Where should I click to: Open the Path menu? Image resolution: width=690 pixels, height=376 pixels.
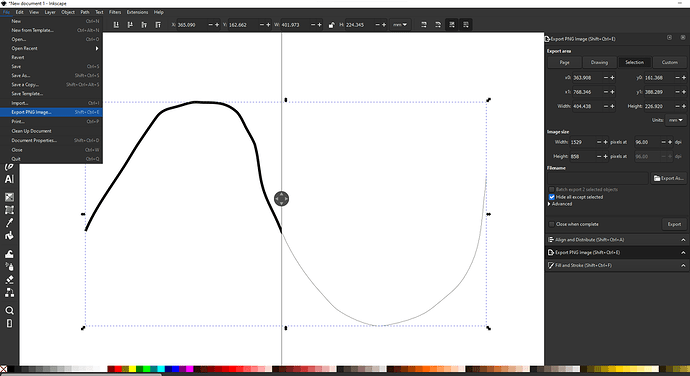click(85, 12)
